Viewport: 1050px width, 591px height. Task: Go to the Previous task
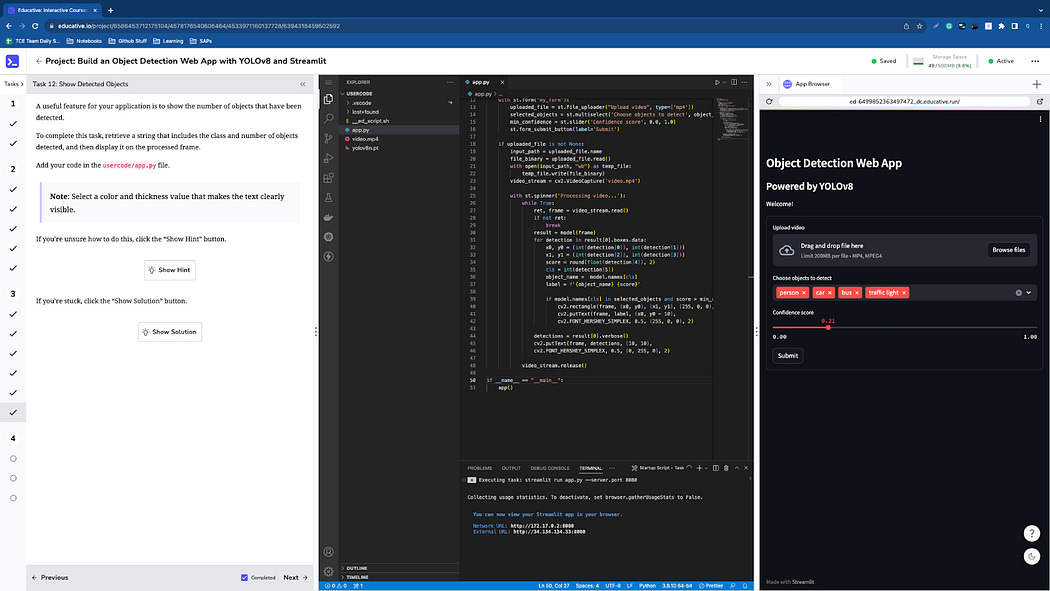pyautogui.click(x=50, y=578)
